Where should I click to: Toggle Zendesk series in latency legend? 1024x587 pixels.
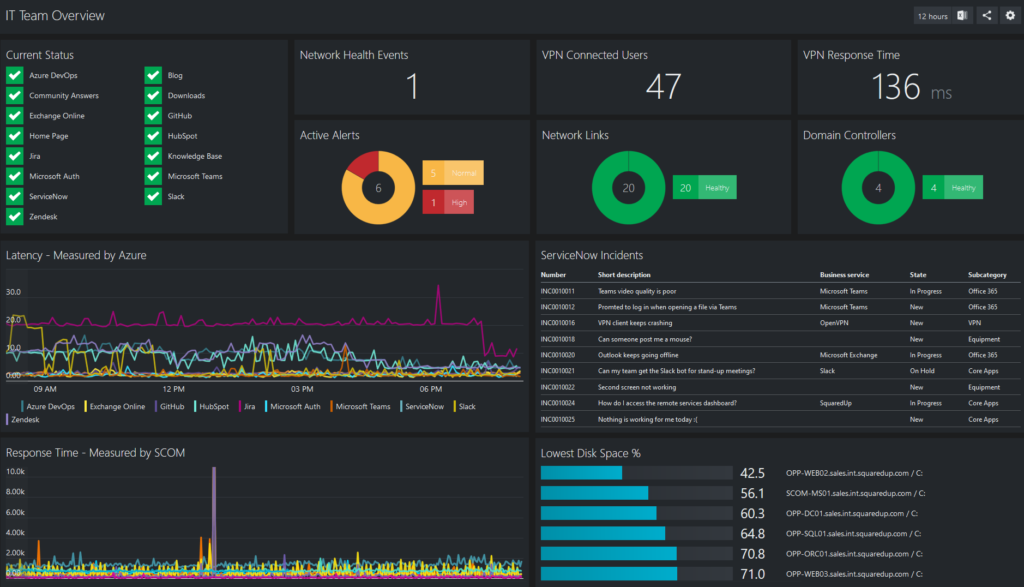click(x=23, y=419)
